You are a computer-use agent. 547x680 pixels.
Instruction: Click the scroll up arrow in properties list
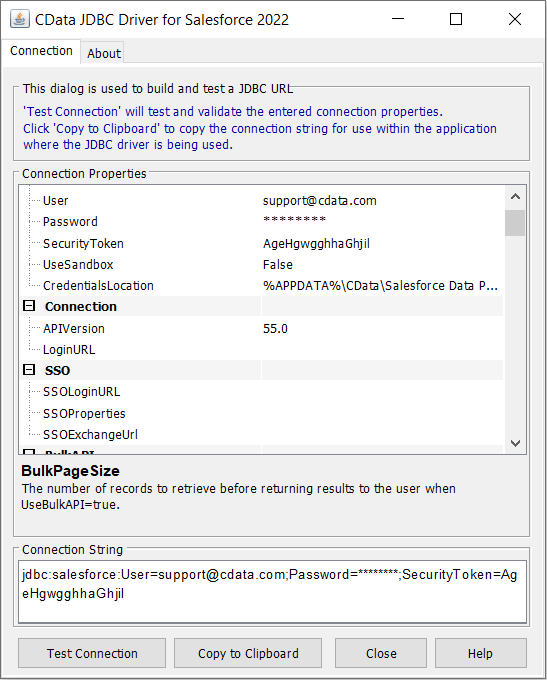(x=515, y=196)
